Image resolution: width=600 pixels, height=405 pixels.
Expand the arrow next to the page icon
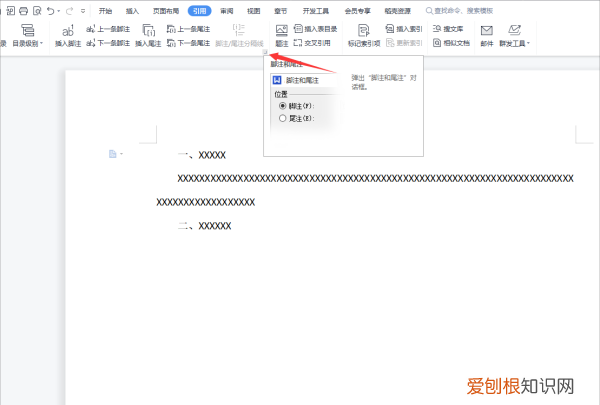click(122, 154)
